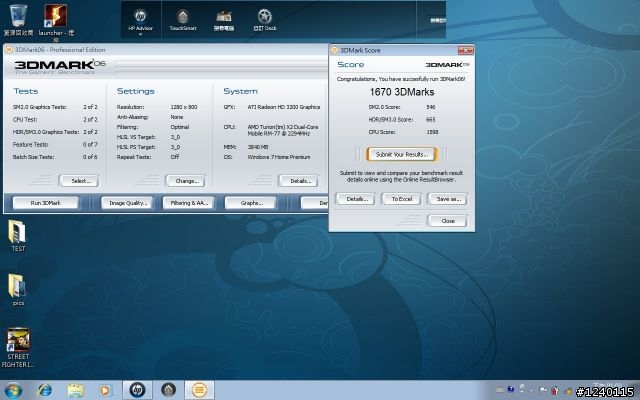This screenshot has width=640, height=400.
Task: Click the red tray icon beside the flag
Action: [x=554, y=391]
